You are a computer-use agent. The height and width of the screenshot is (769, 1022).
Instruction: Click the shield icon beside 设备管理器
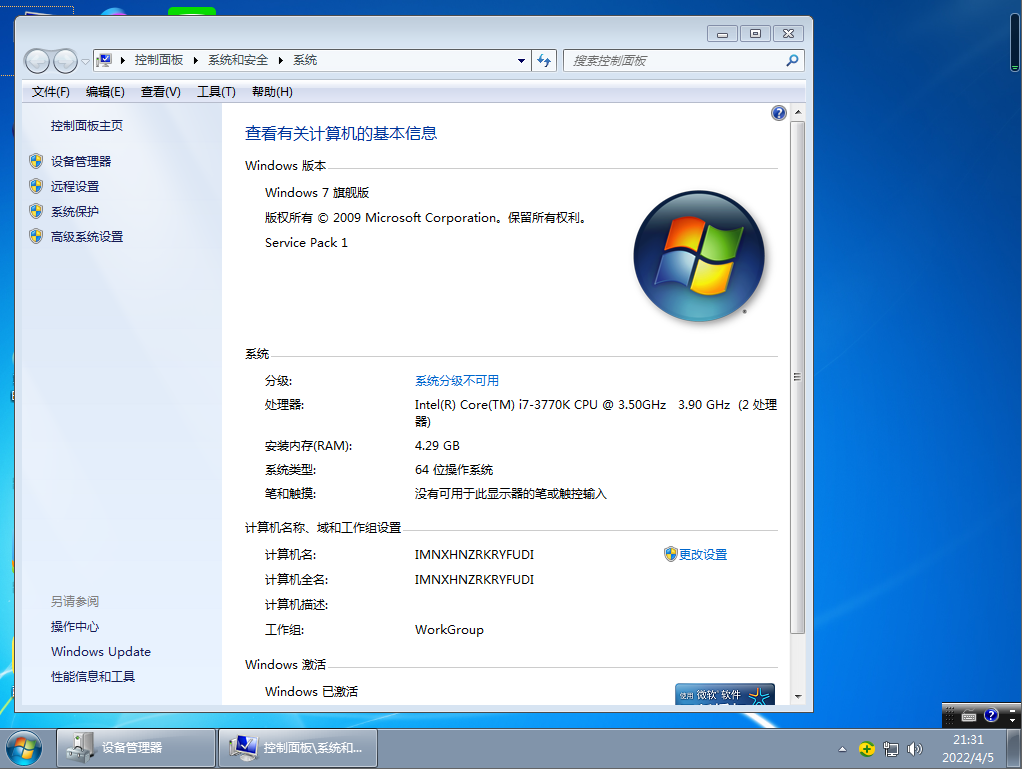click(x=36, y=161)
